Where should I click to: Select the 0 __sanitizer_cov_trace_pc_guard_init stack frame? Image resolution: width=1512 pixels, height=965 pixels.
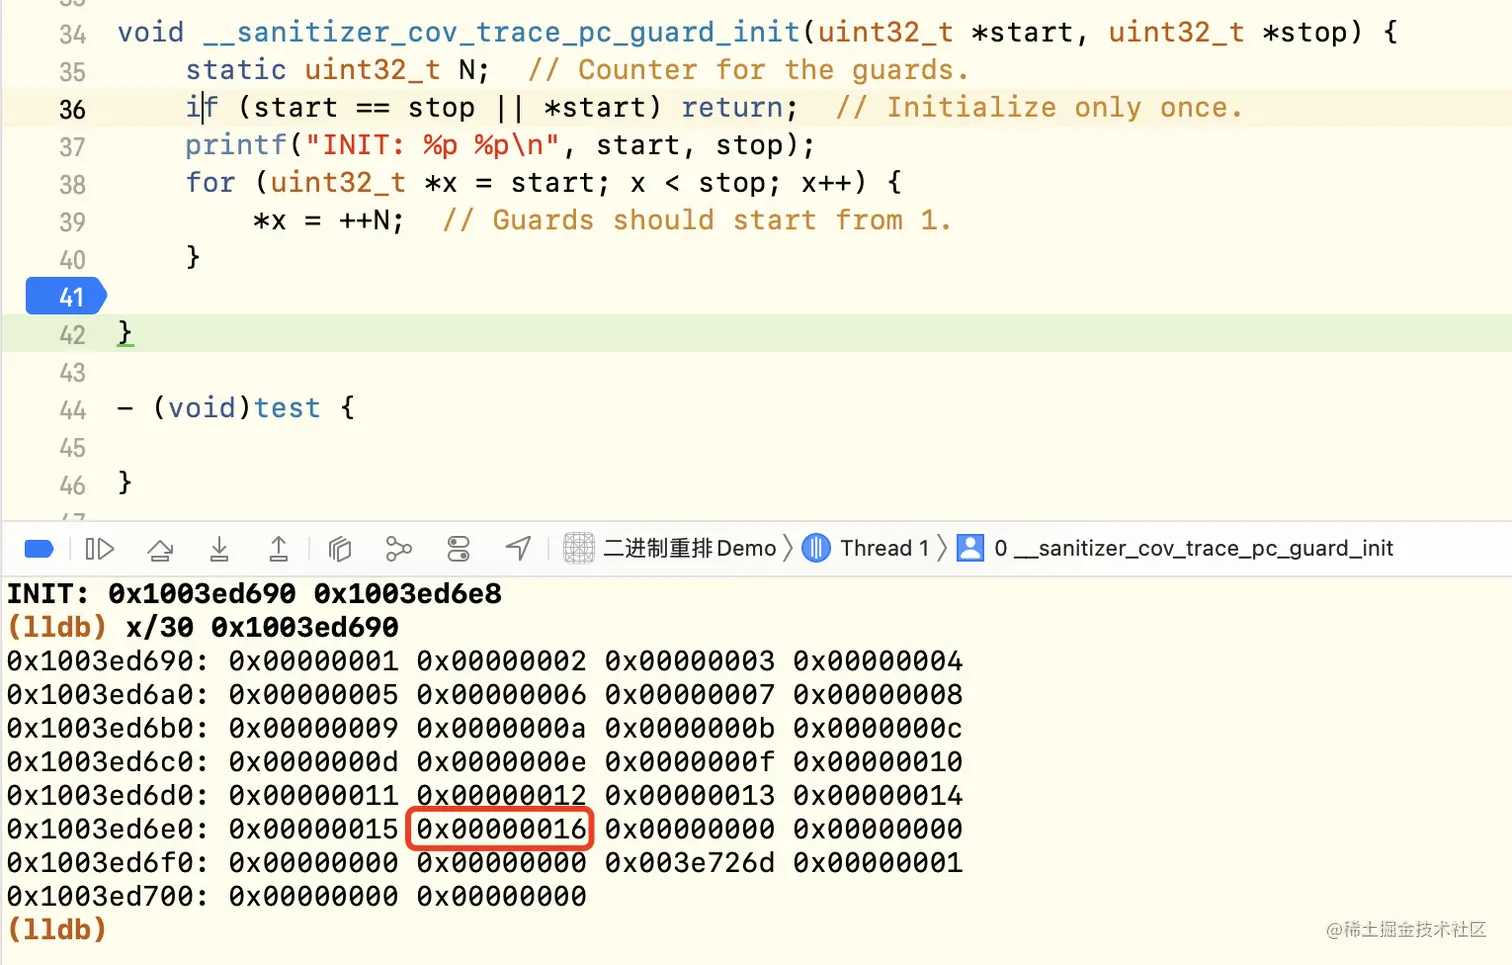pos(1175,548)
